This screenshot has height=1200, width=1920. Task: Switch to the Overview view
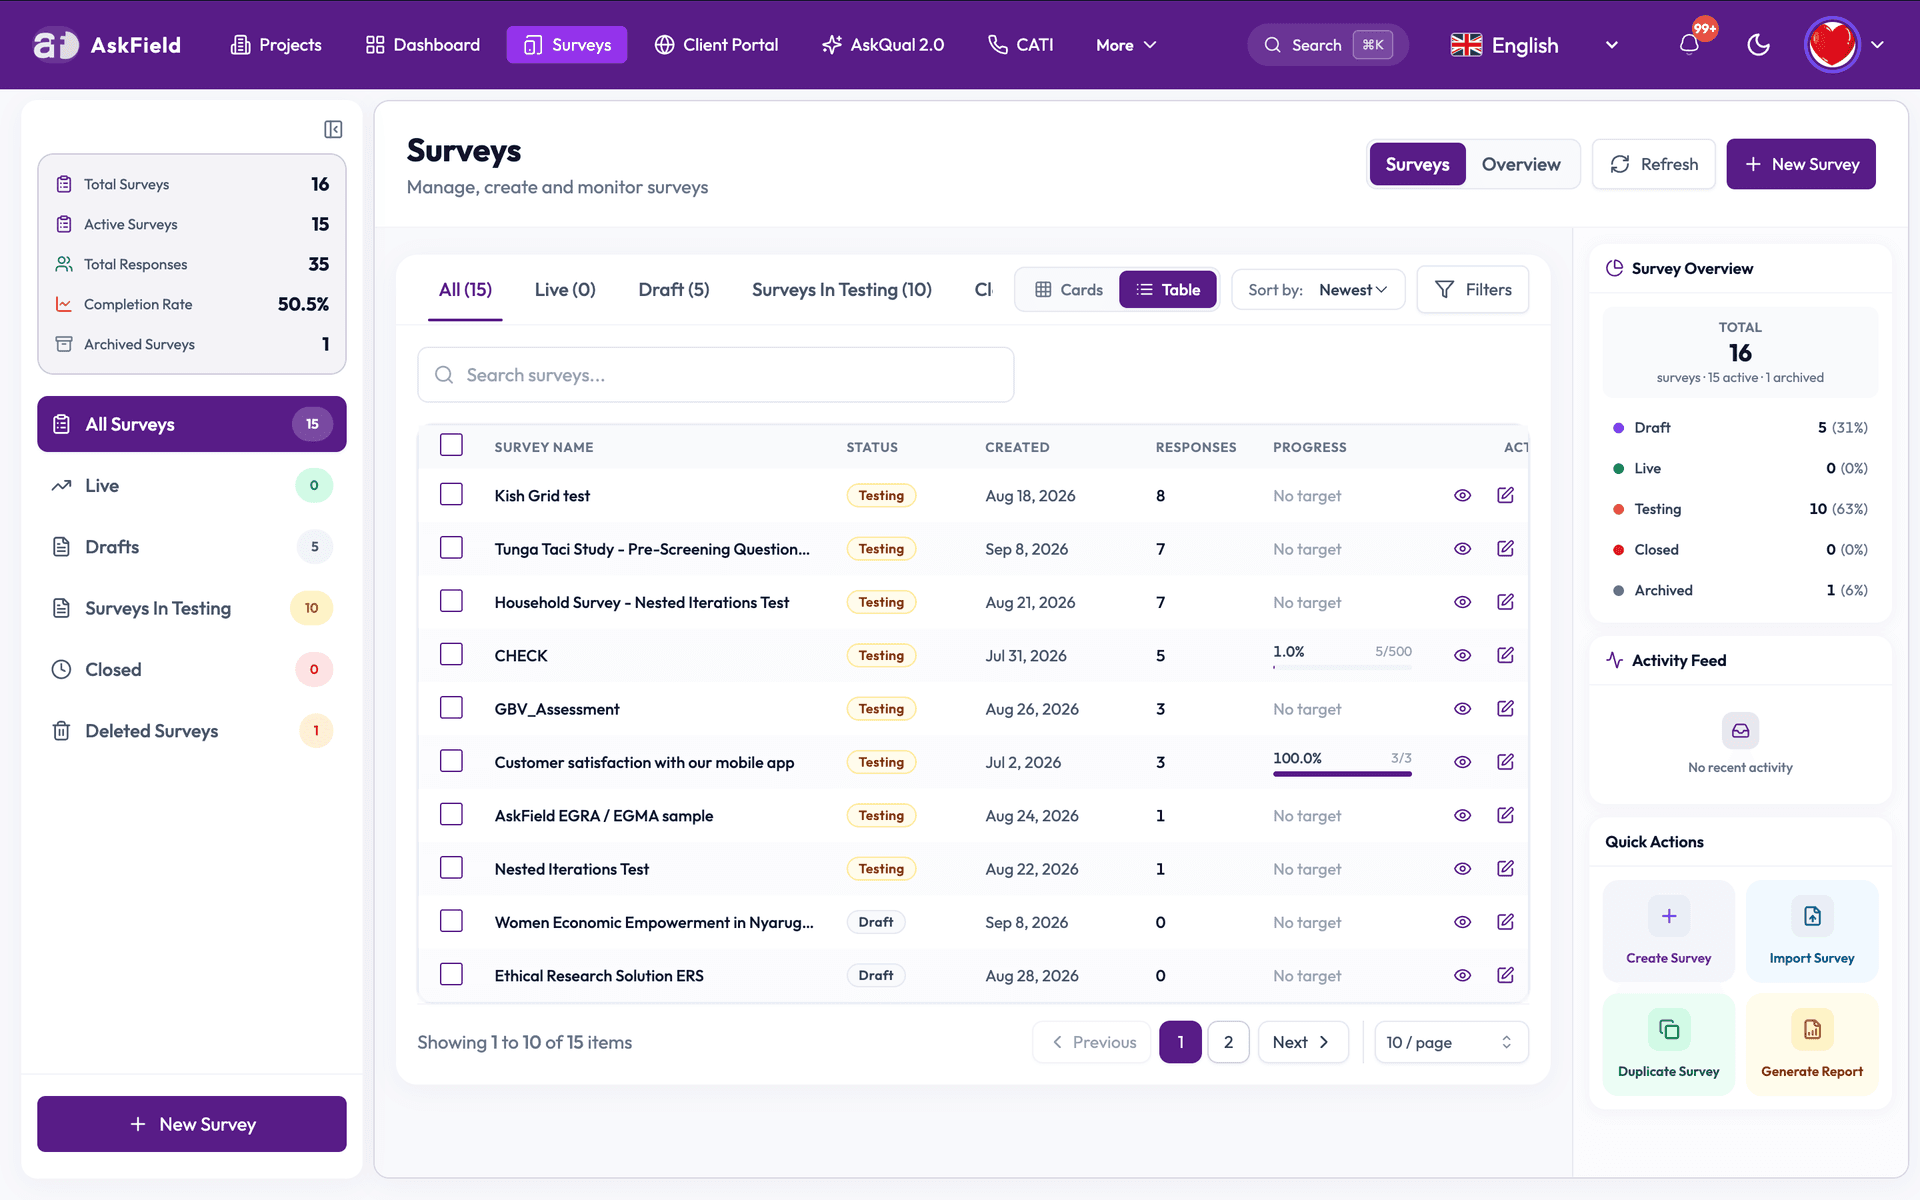pos(1520,164)
